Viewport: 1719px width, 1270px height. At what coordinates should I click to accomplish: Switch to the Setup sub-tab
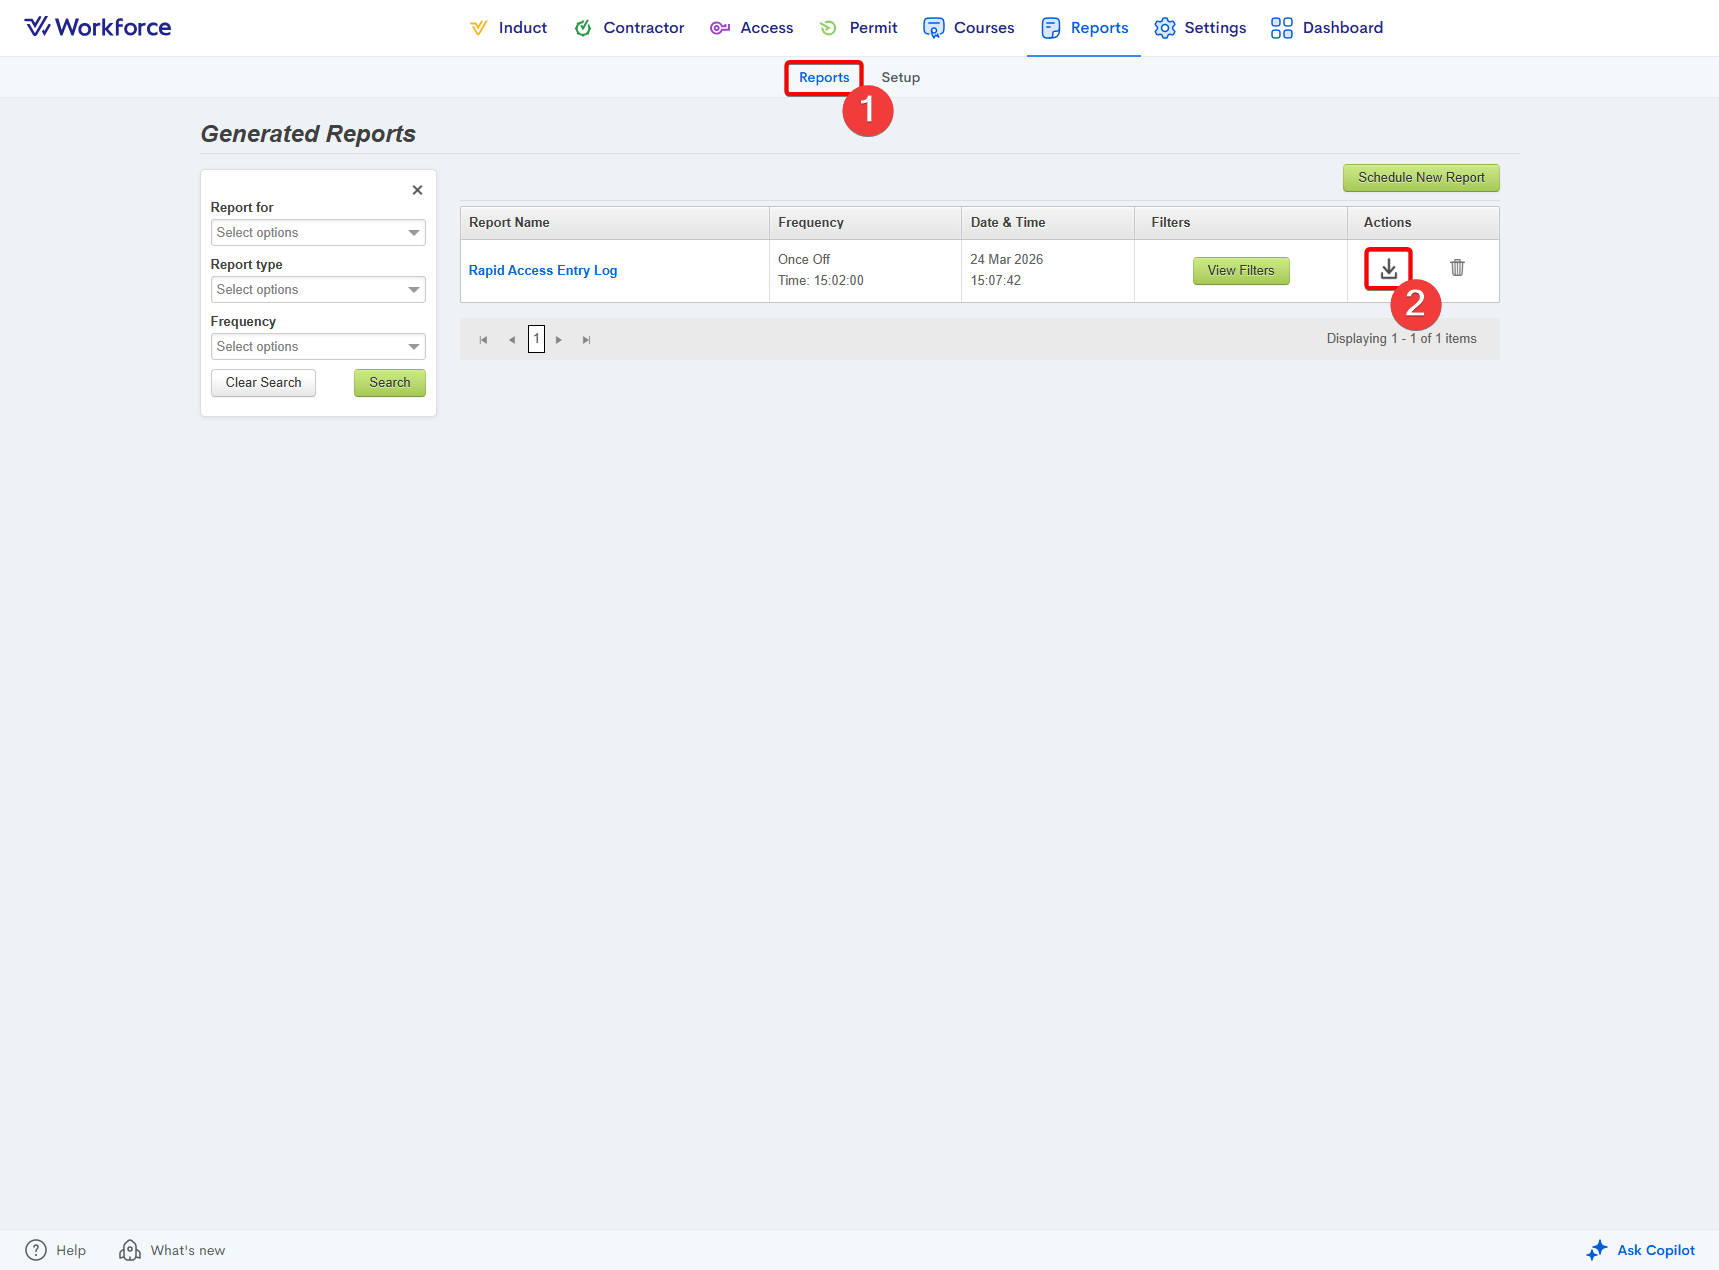click(x=900, y=78)
